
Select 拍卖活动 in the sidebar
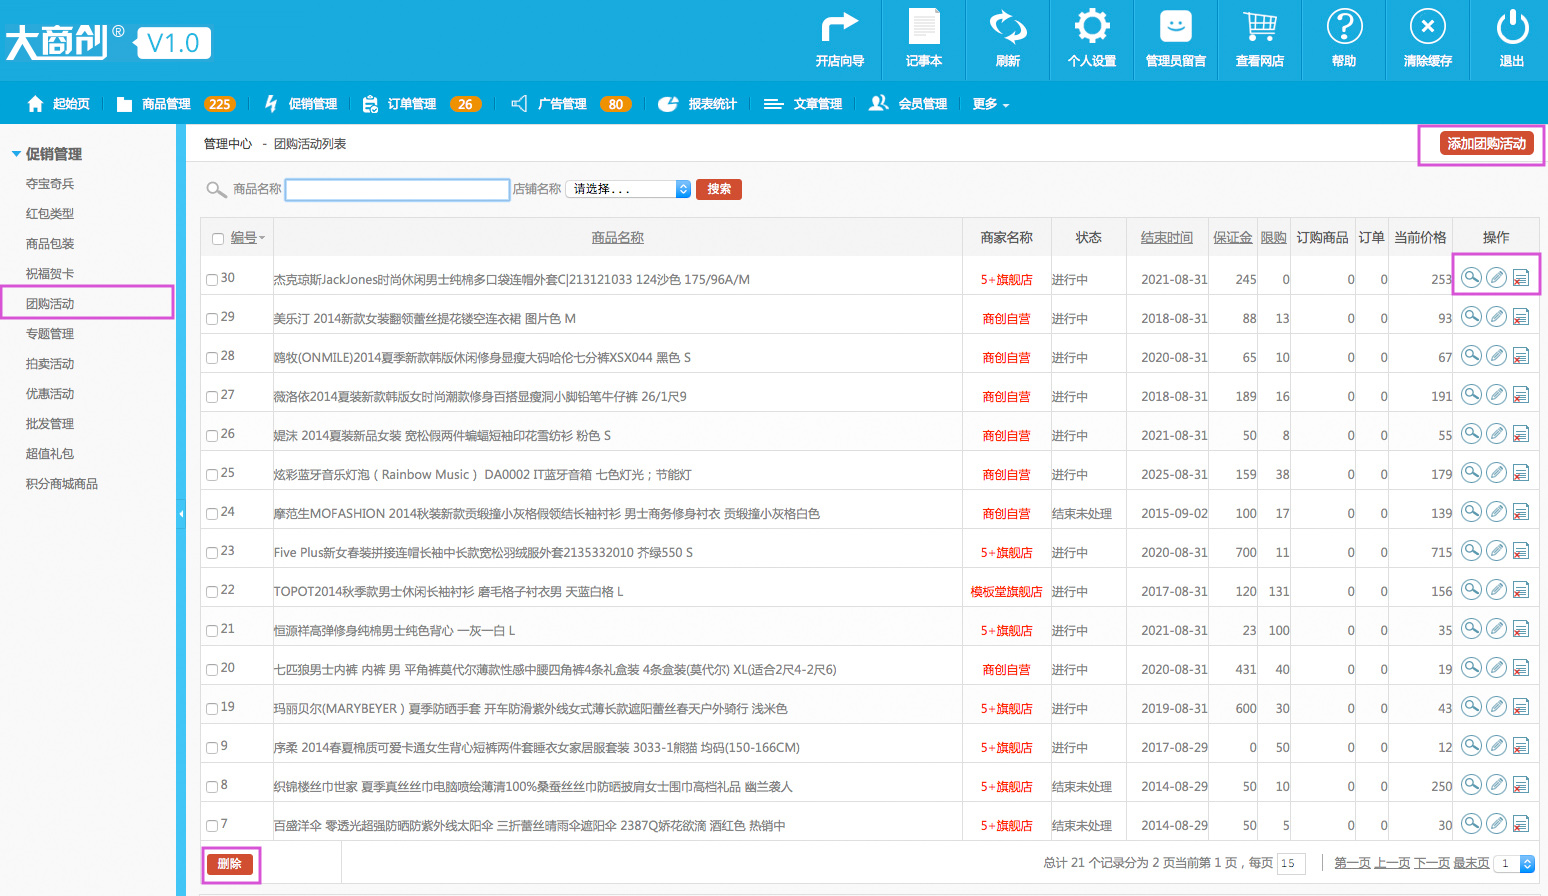[50, 363]
